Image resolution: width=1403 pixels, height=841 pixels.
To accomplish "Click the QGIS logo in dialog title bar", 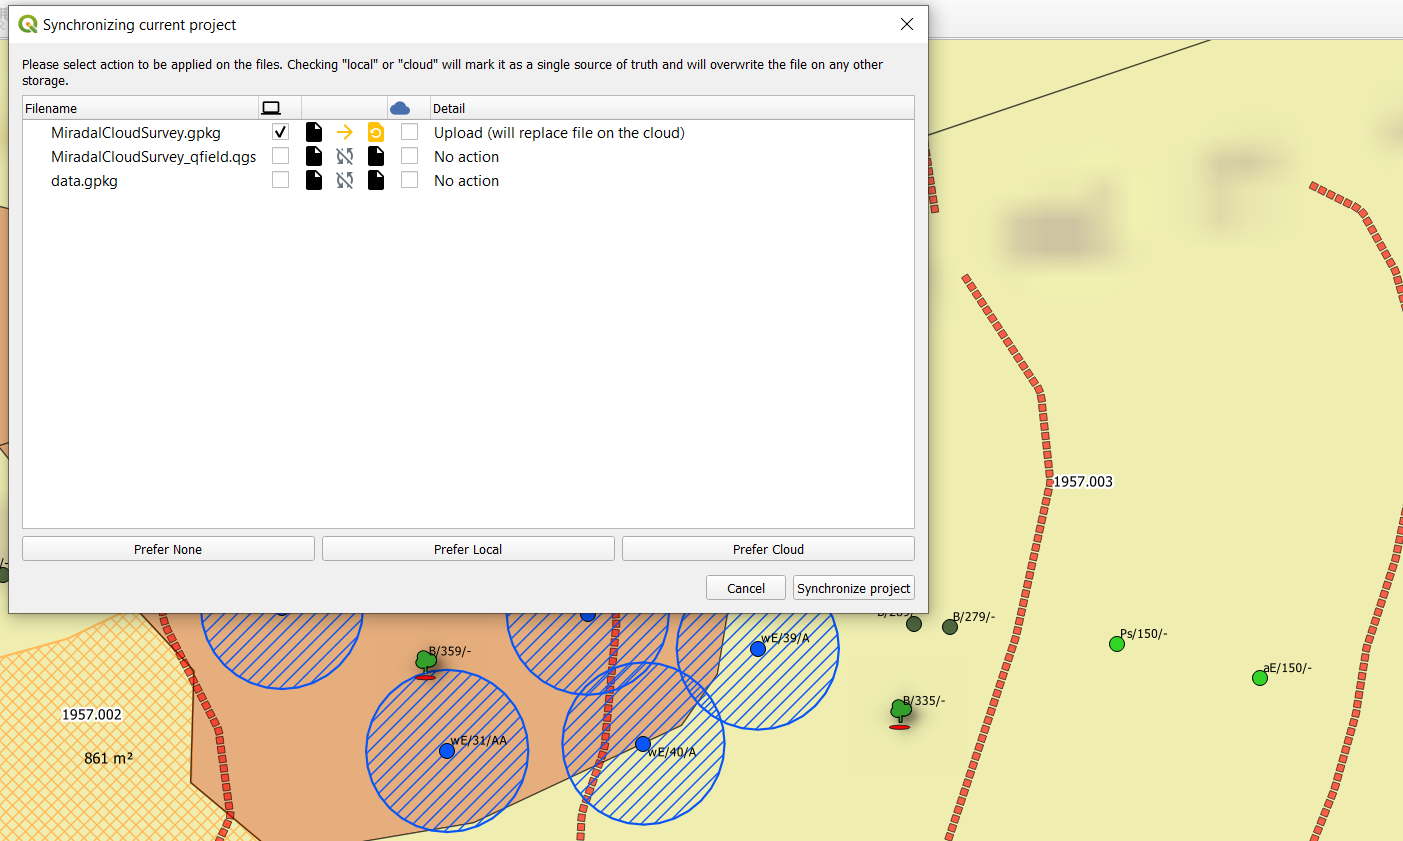I will pyautogui.click(x=28, y=24).
